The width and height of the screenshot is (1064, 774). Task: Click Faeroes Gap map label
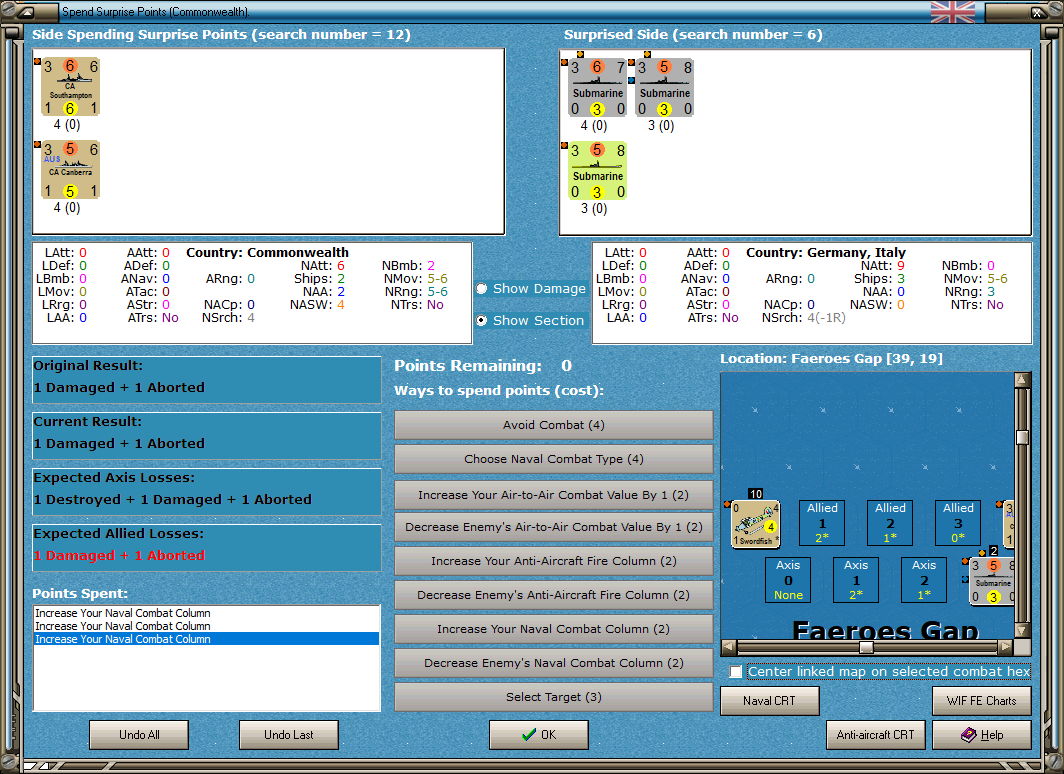[x=886, y=630]
